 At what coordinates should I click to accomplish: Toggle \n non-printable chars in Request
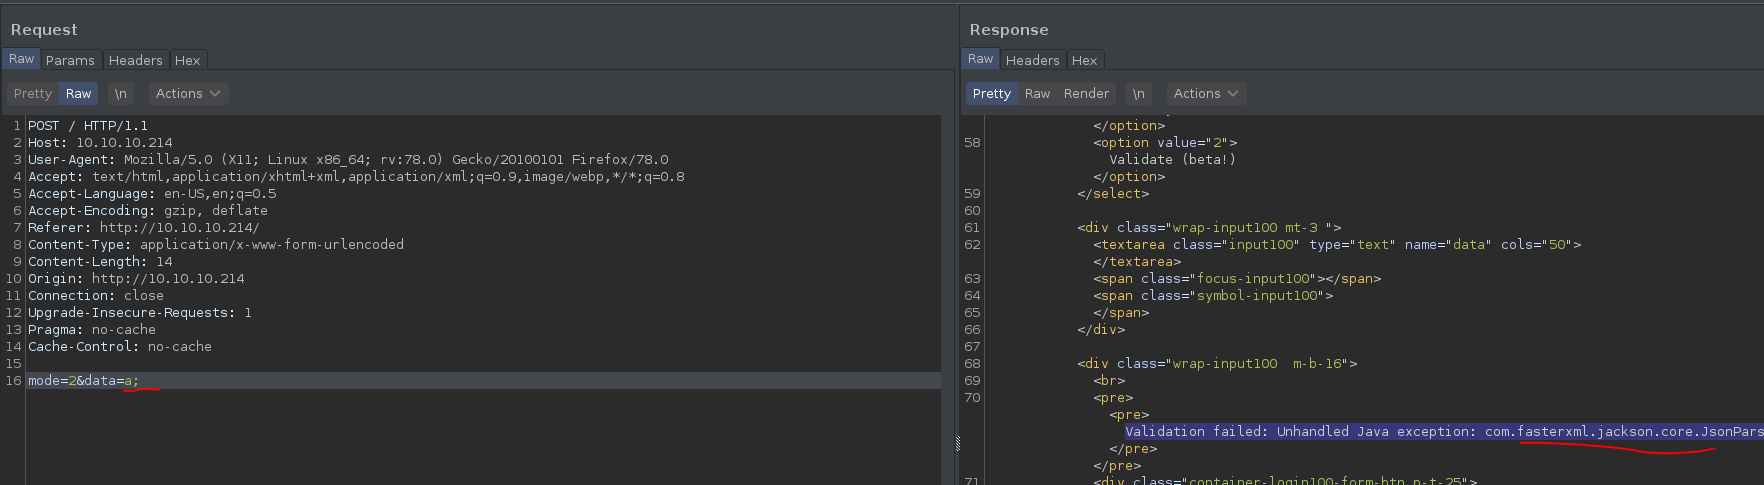[120, 94]
